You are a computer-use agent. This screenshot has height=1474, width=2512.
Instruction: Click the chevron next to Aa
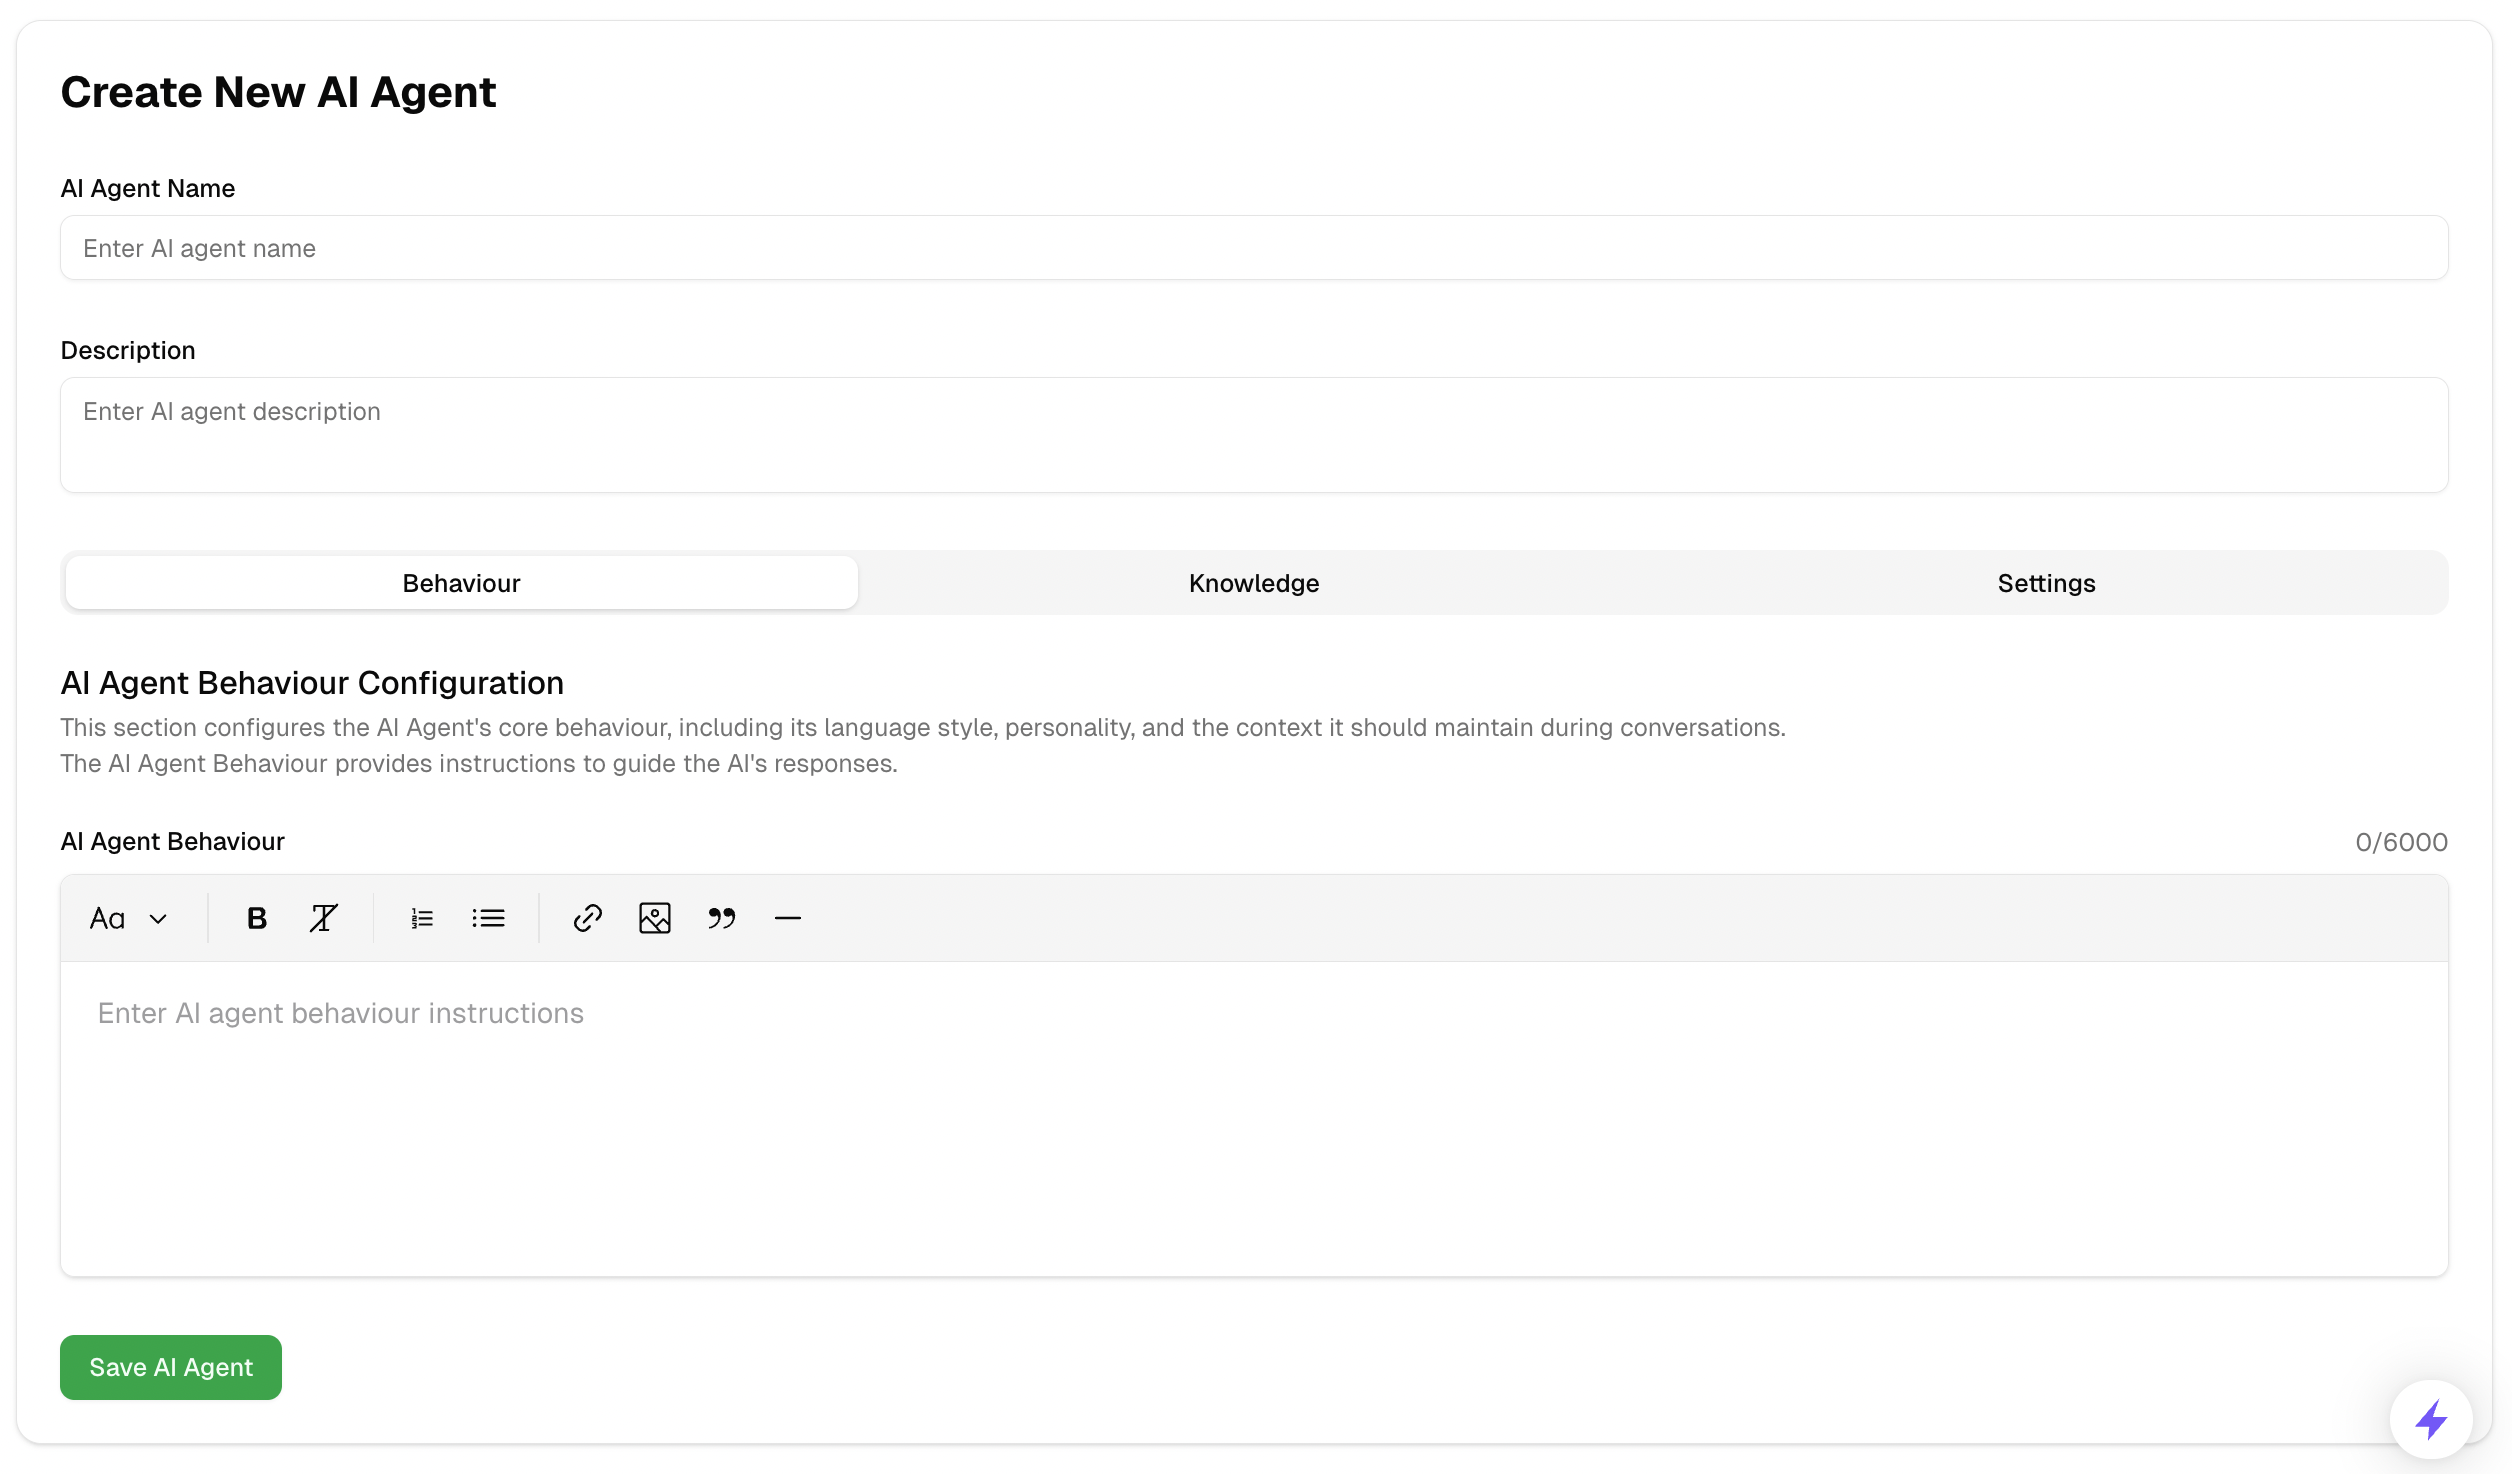coord(158,918)
